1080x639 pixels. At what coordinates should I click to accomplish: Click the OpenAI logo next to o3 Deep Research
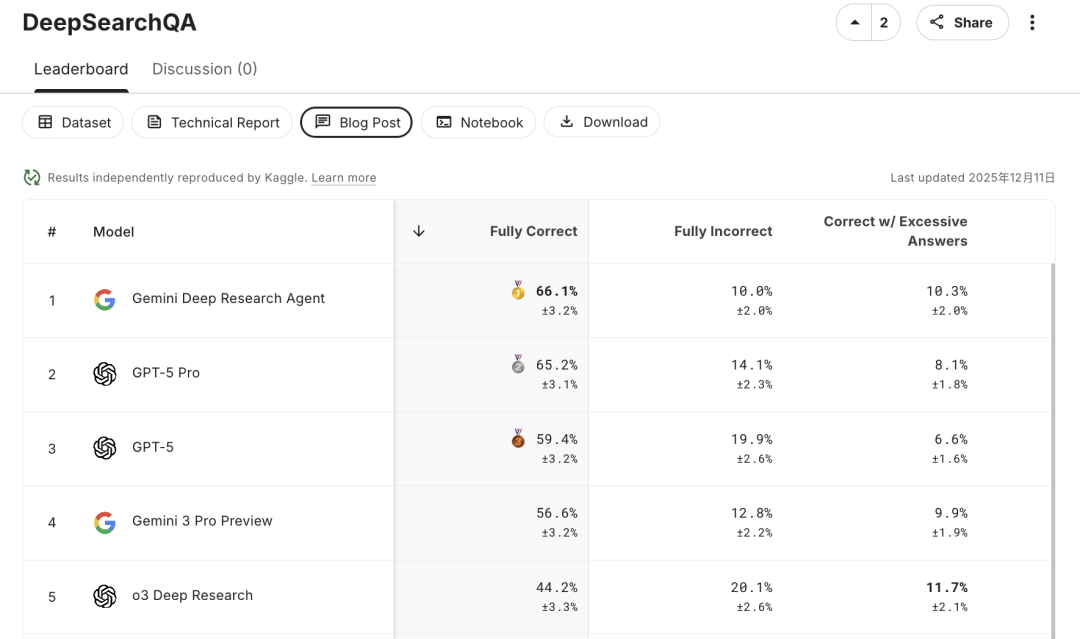(x=105, y=596)
